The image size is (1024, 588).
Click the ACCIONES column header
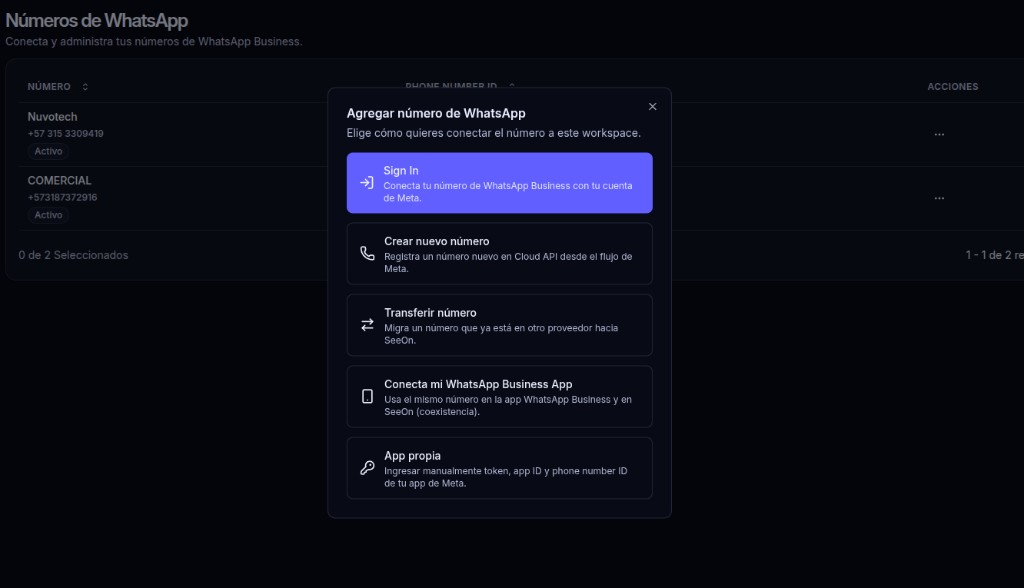tap(953, 86)
